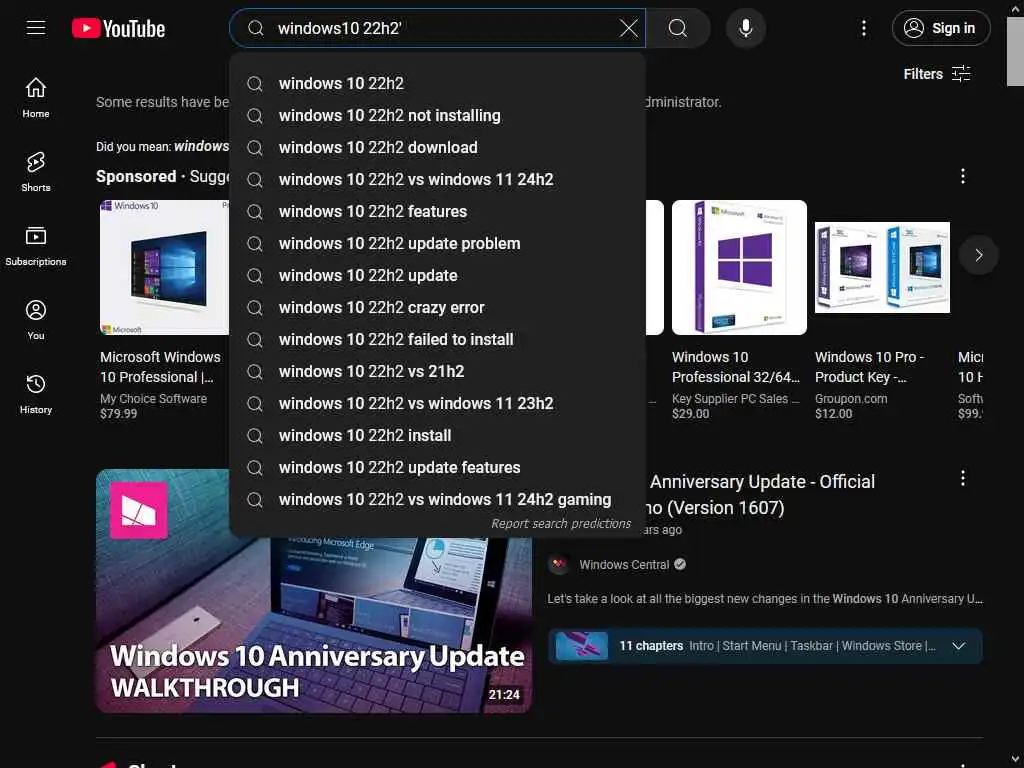Click the "Did you mean" suggested query
Viewport: 1024px width, 768px height.
(201, 146)
